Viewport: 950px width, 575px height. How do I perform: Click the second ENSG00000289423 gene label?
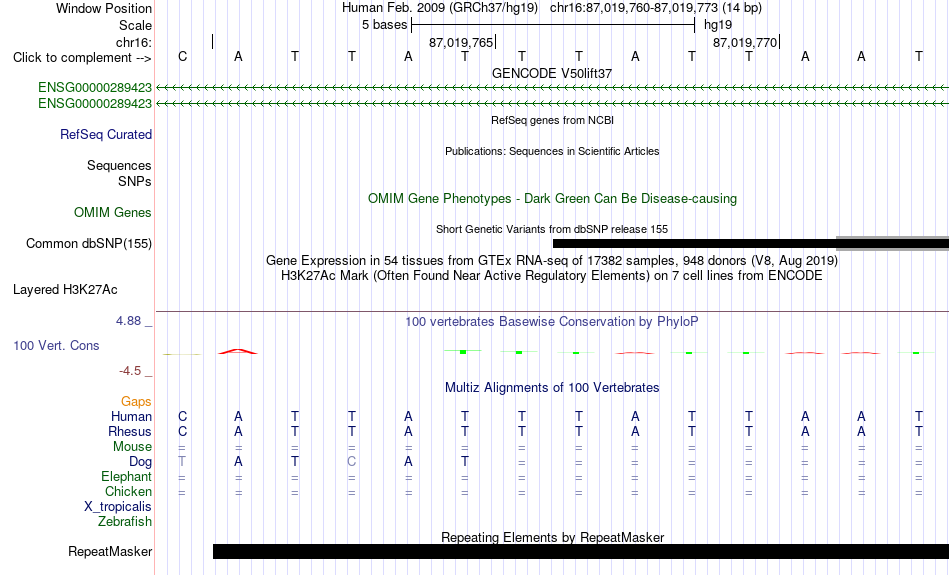click(95, 104)
